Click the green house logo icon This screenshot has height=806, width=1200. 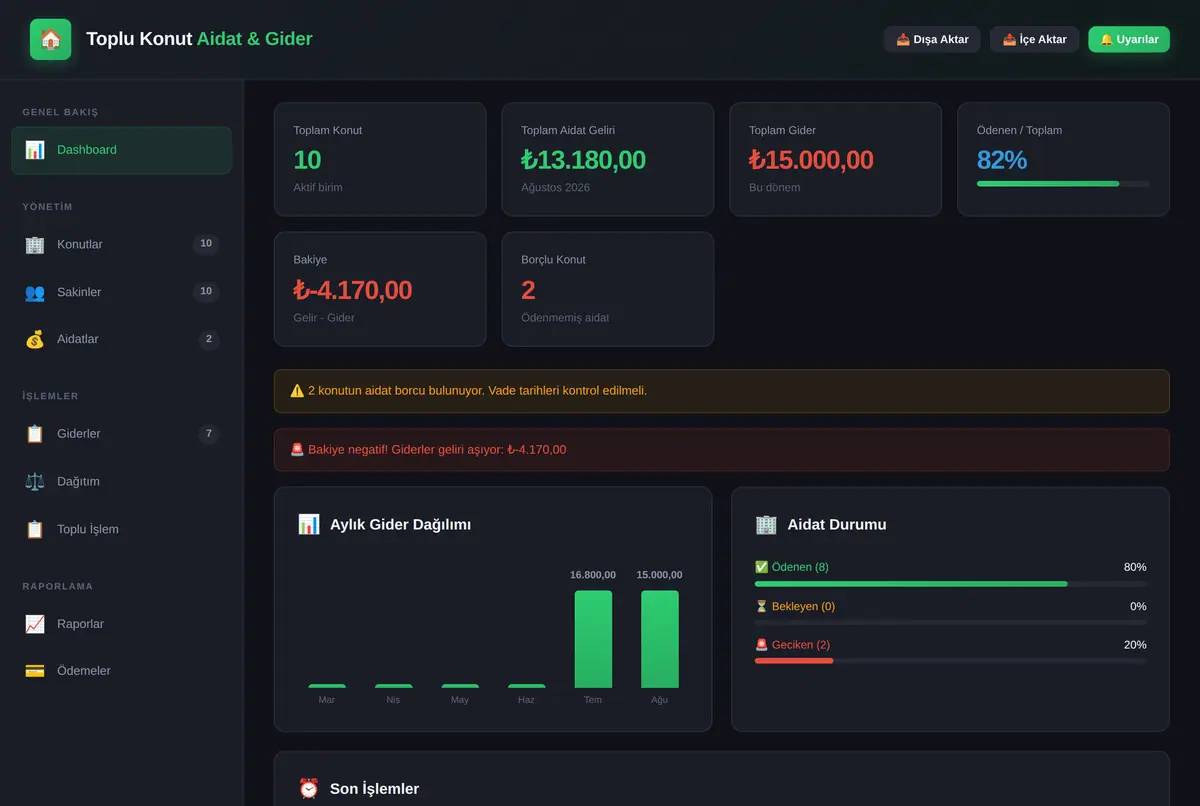[50, 39]
